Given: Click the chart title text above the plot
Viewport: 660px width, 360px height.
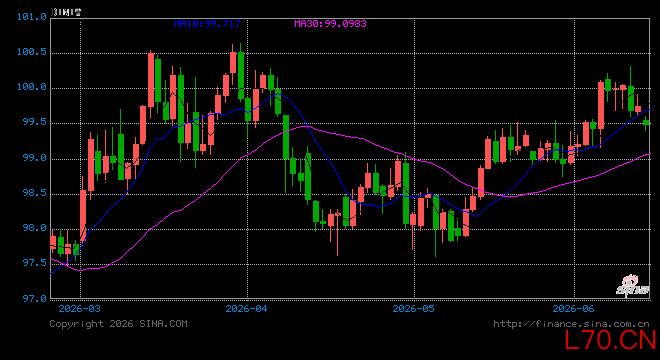Looking at the screenshot, I should pos(66,12).
